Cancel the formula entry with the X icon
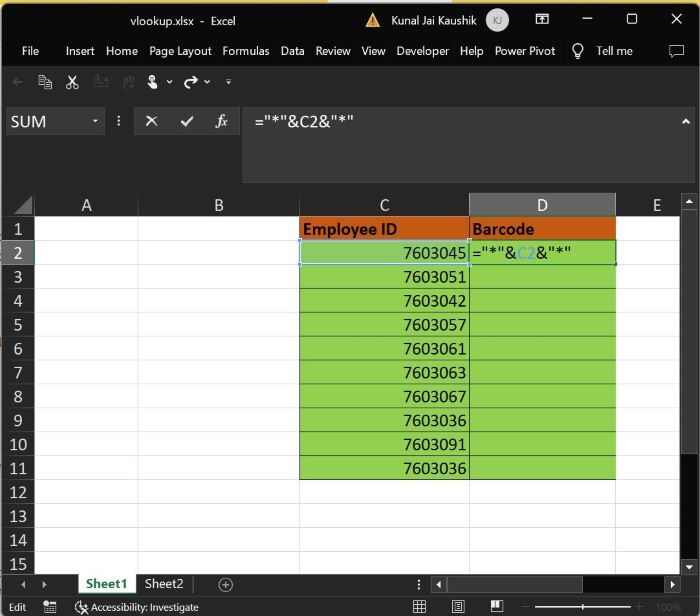The image size is (700, 616). click(151, 121)
